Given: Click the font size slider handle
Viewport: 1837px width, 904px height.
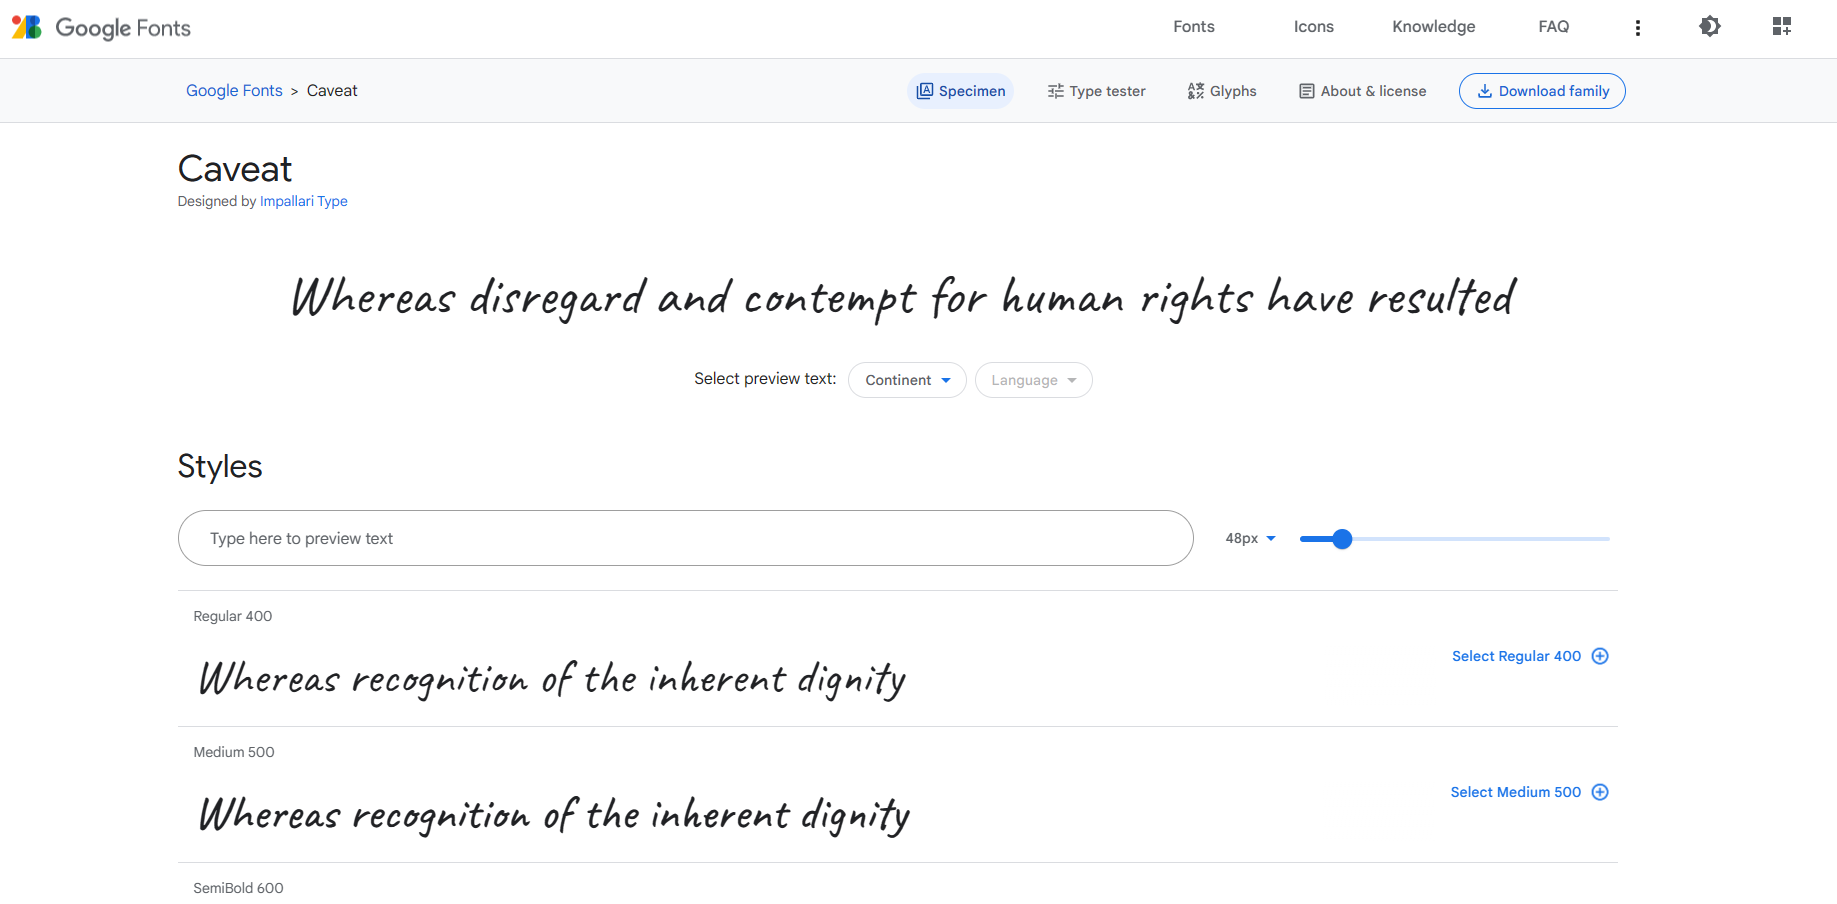Looking at the screenshot, I should tap(1342, 539).
